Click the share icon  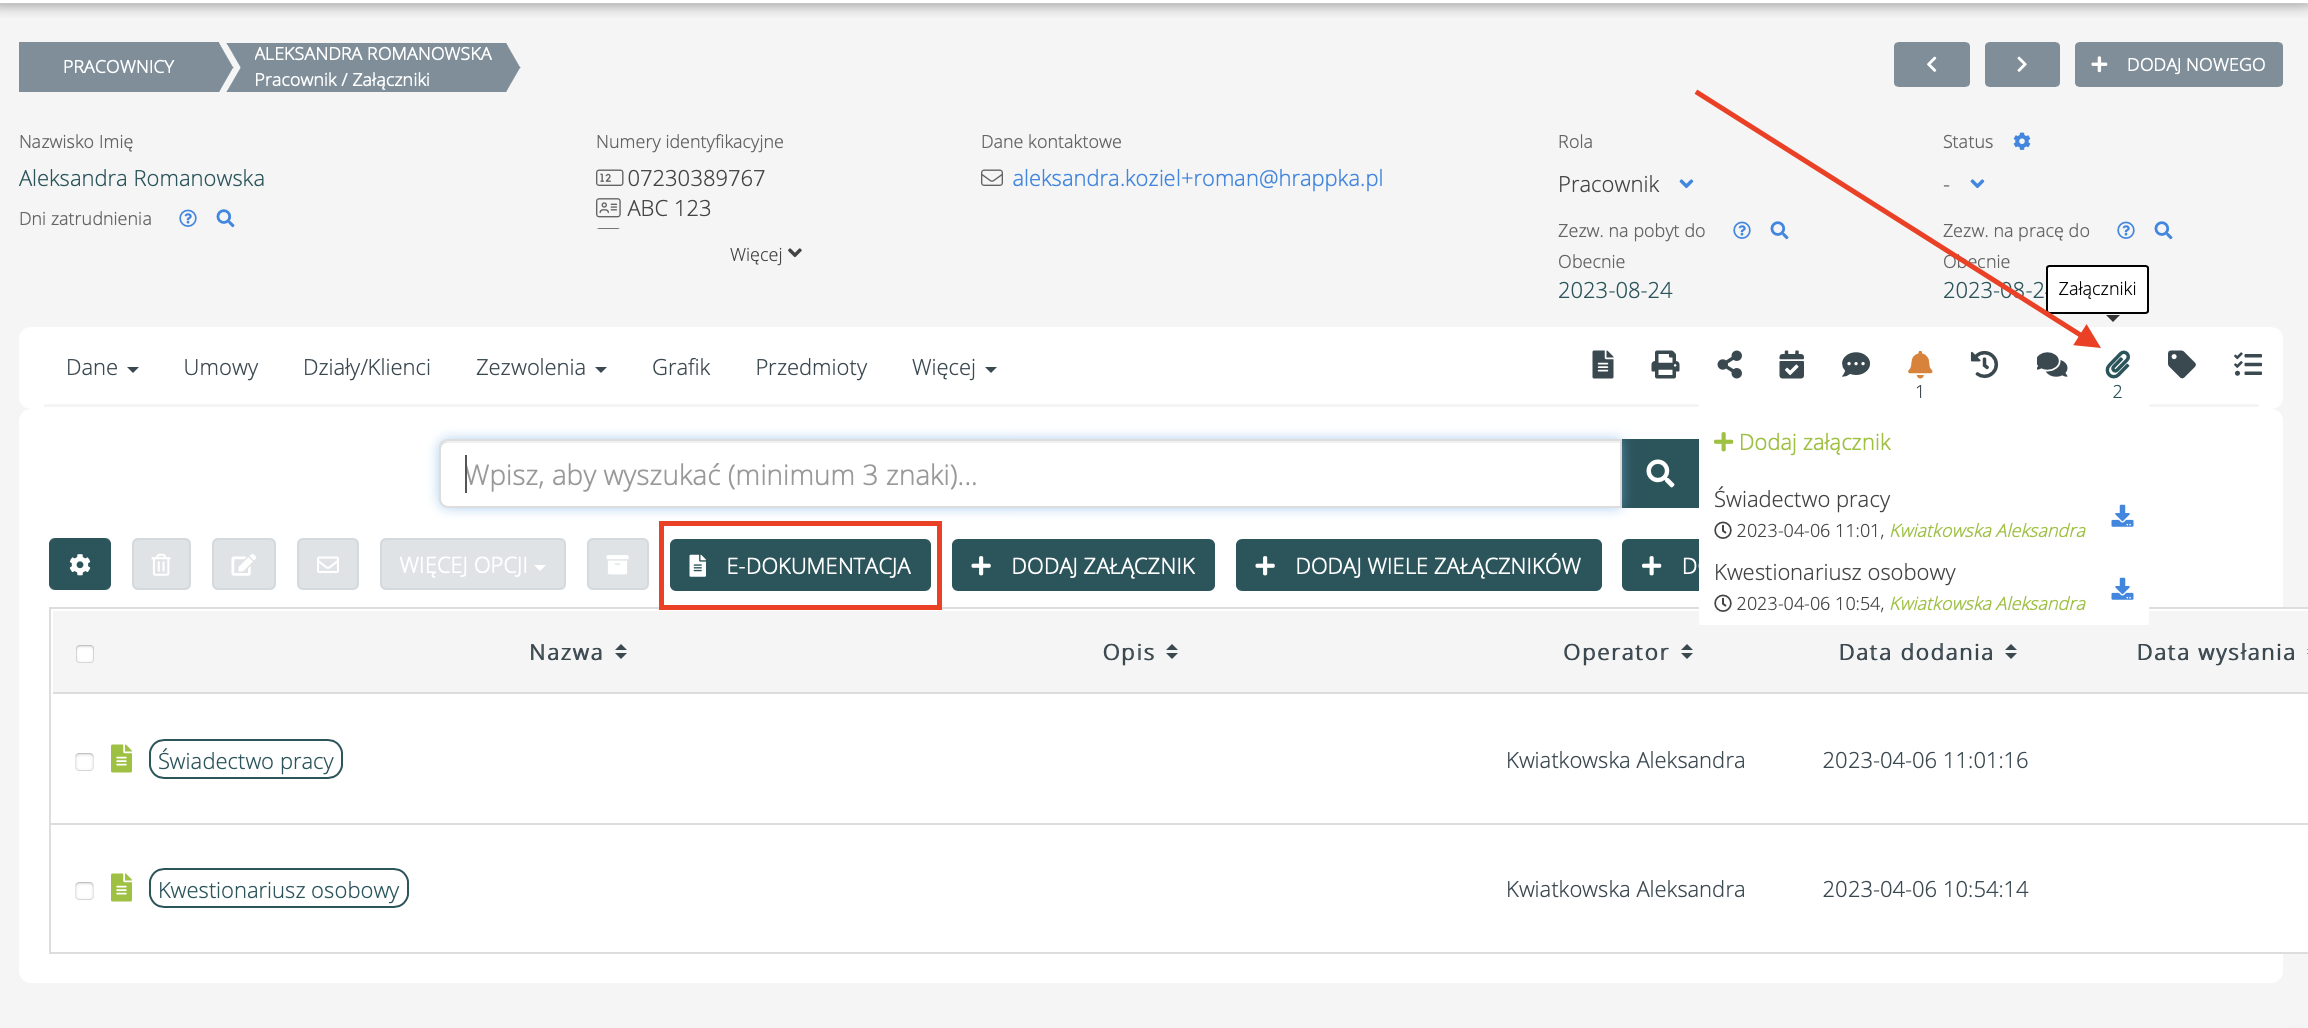tap(1729, 365)
